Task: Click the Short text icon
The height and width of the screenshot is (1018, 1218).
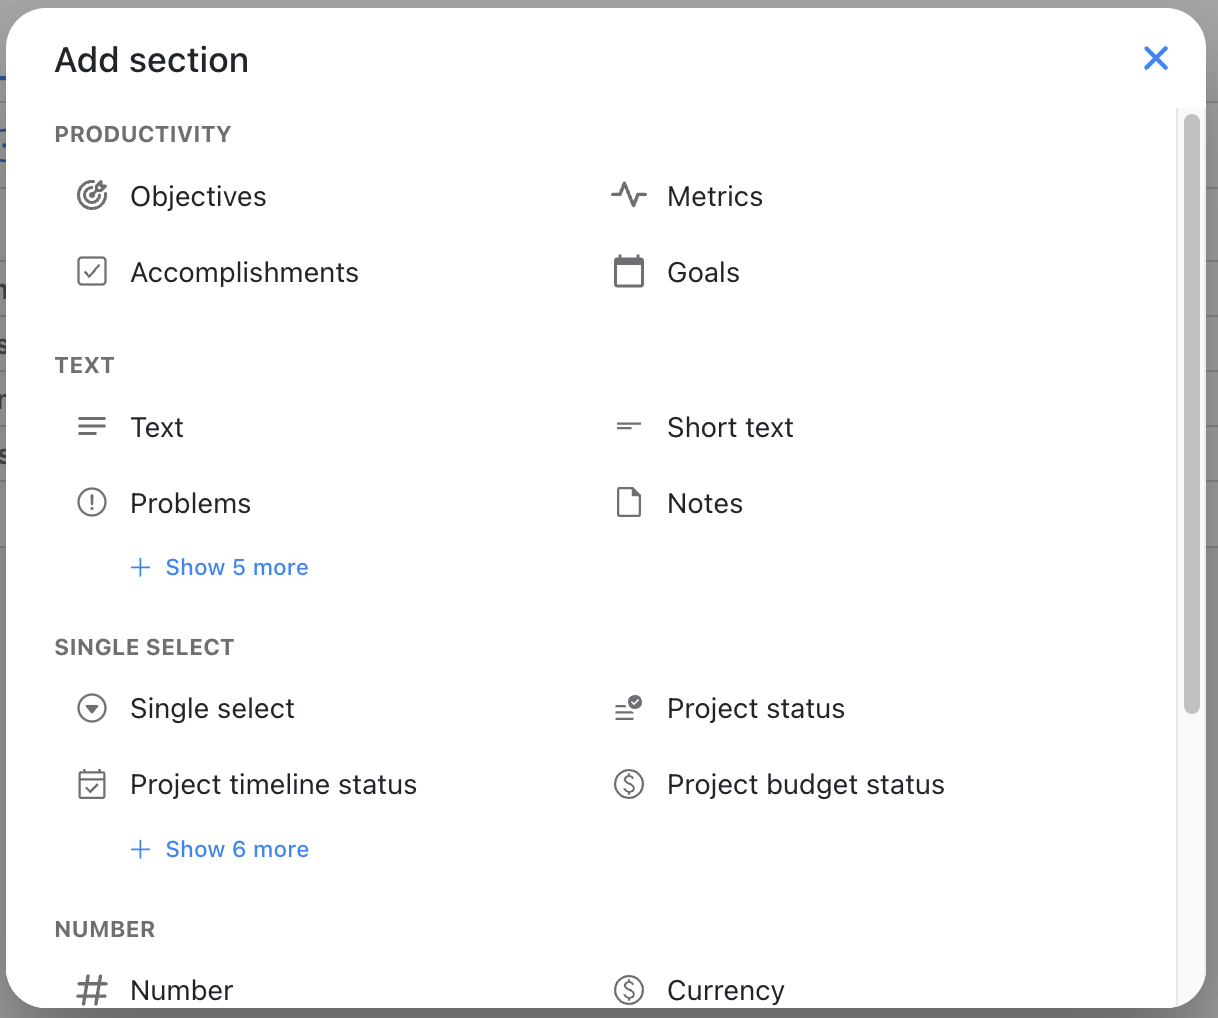Action: click(x=629, y=427)
